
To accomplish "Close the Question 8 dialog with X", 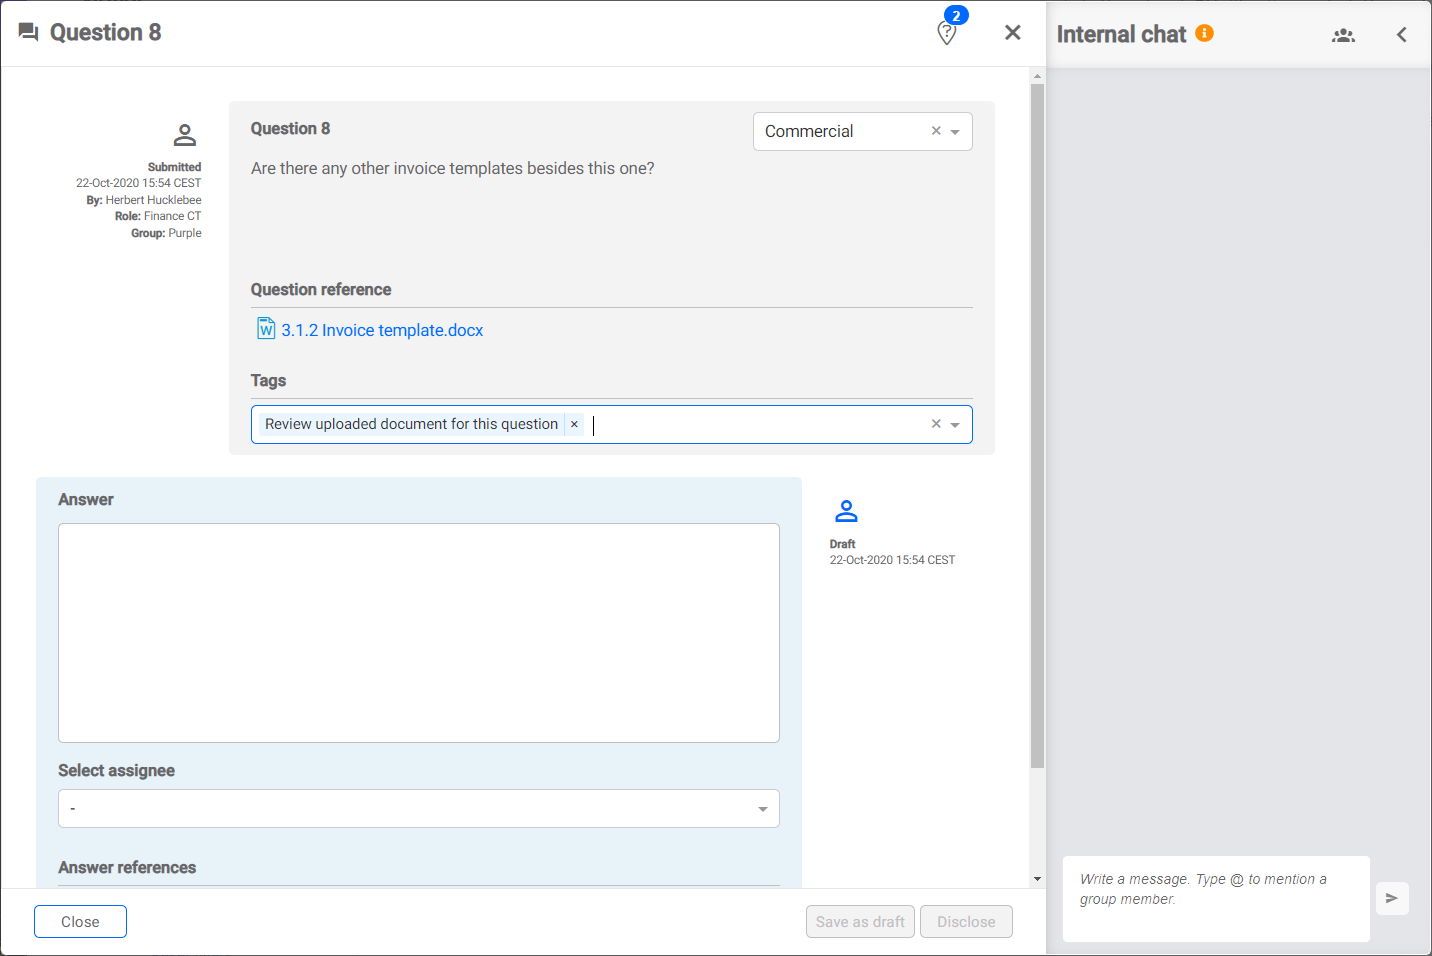I will pyautogui.click(x=1012, y=33).
